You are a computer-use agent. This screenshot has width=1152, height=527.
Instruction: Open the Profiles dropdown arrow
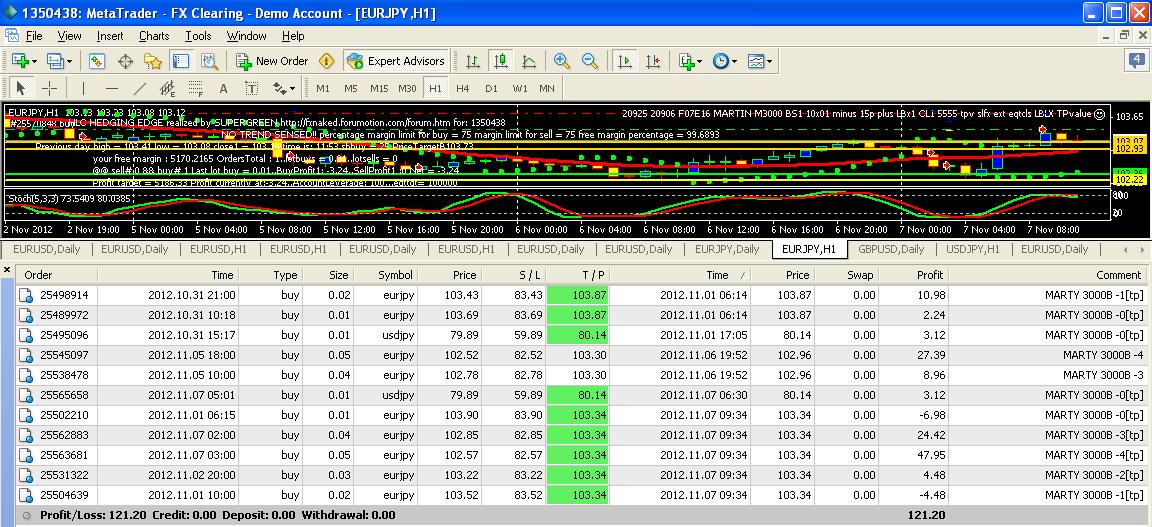coord(68,61)
